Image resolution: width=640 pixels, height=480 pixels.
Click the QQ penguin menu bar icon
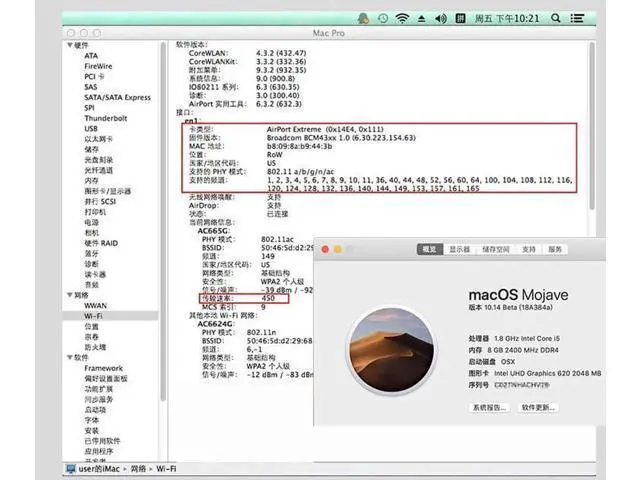tap(363, 18)
